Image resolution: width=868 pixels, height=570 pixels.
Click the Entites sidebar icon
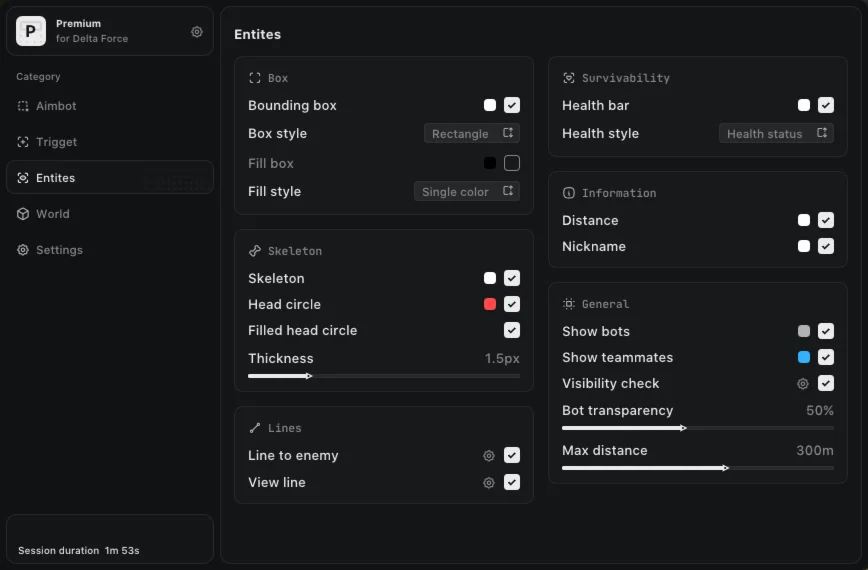pyautogui.click(x=23, y=178)
